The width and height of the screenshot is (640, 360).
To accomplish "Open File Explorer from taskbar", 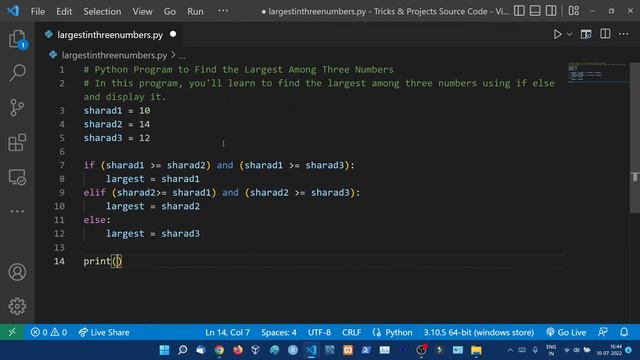I will point(476,350).
